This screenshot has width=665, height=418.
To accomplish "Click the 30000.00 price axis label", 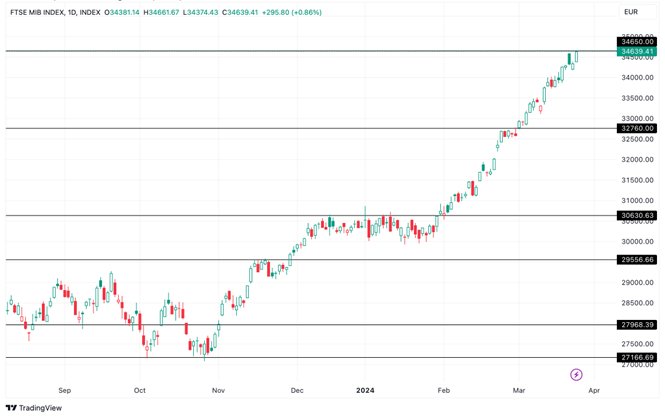I will click(637, 242).
